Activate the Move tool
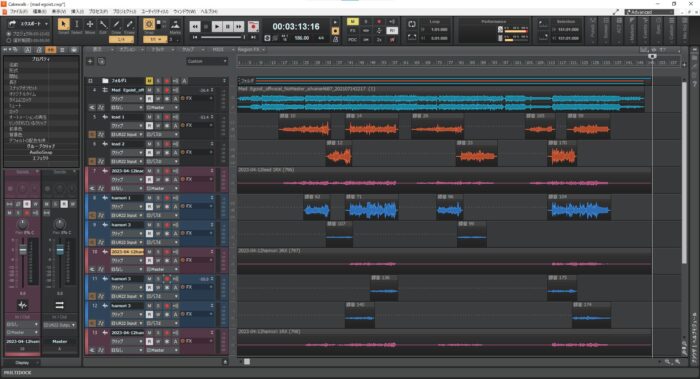The height and width of the screenshot is (379, 700). coord(90,25)
